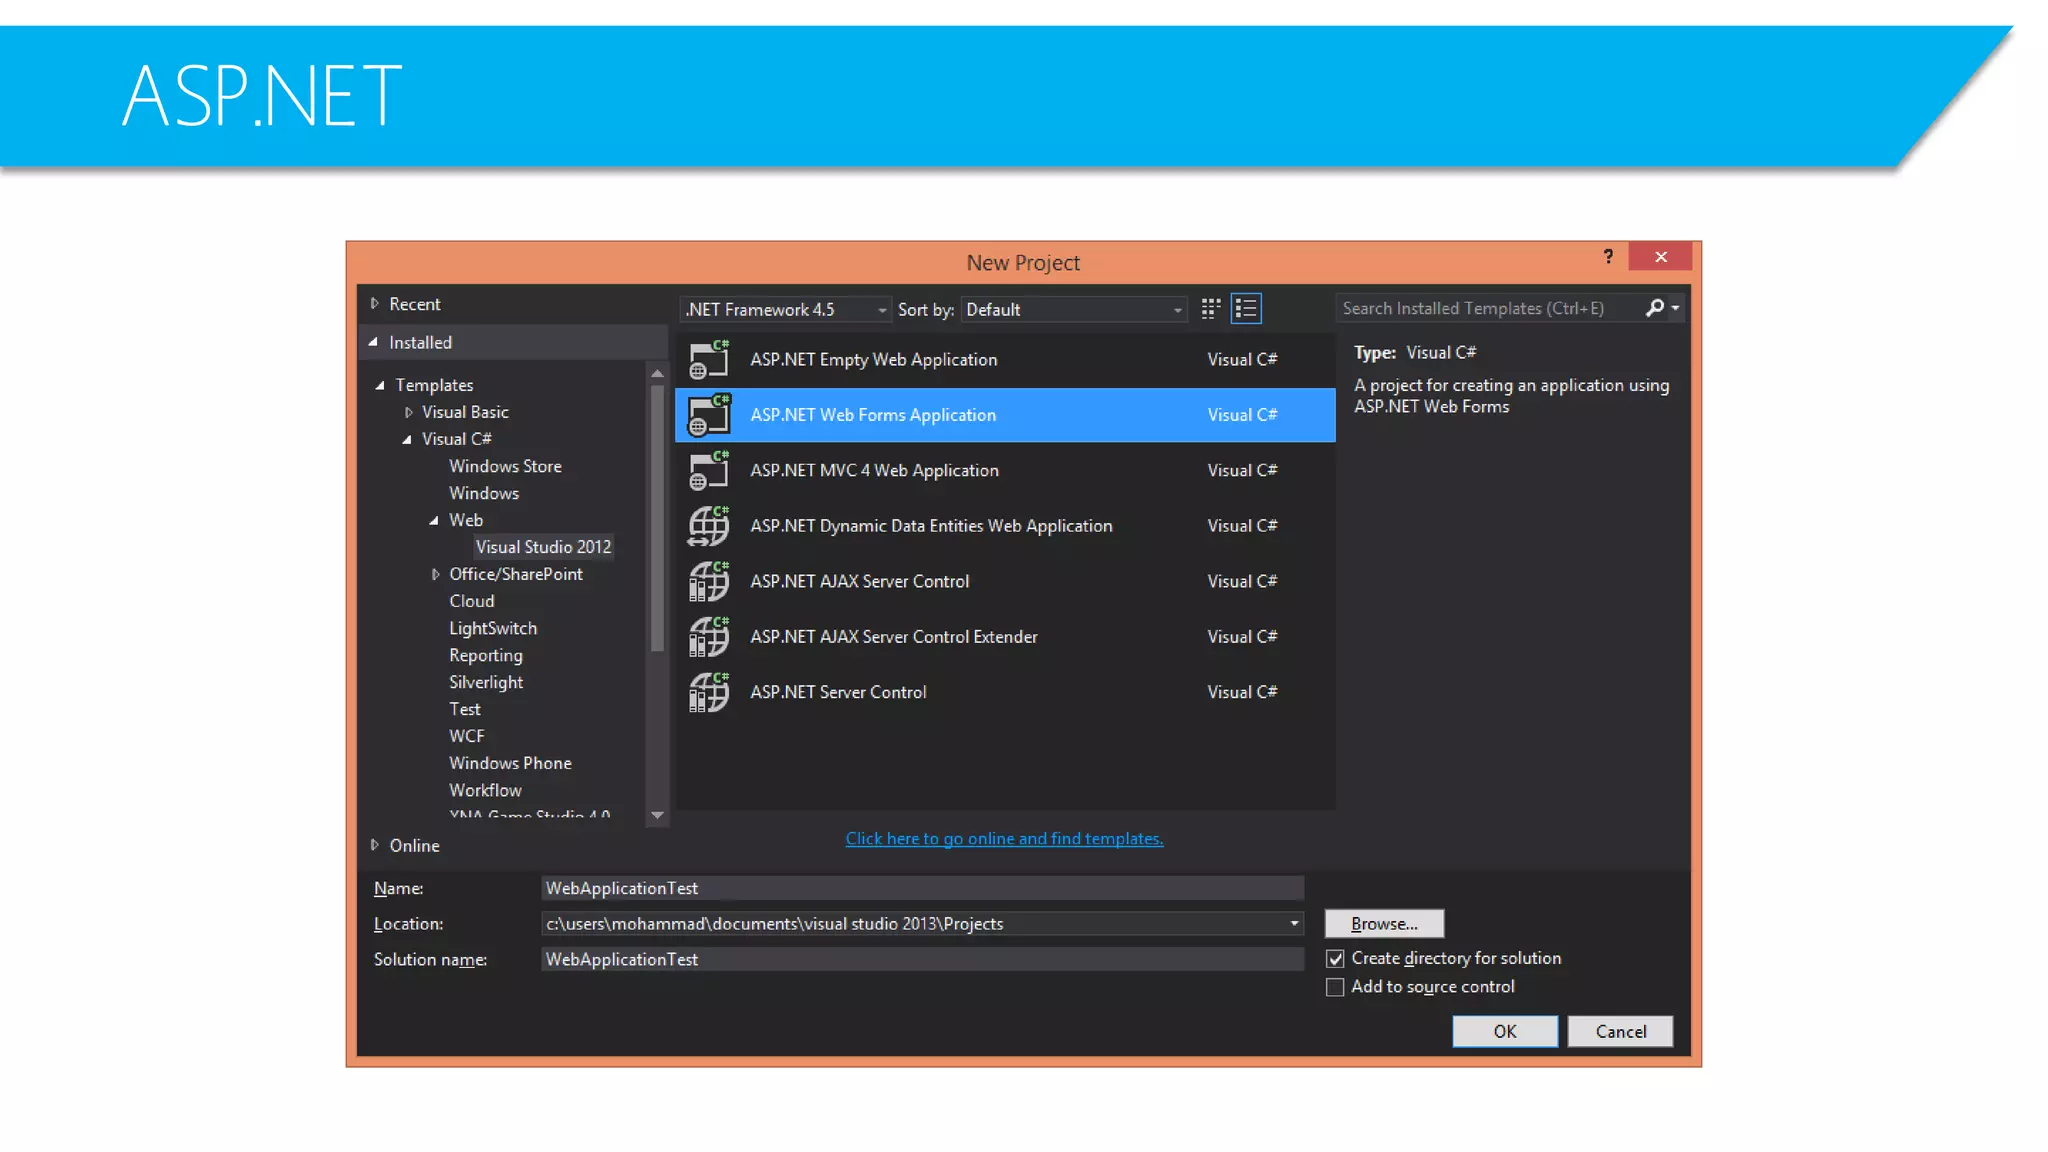The height and width of the screenshot is (1152, 2048).
Task: Select ASP.NET Empty Web Application template icon
Action: click(709, 360)
